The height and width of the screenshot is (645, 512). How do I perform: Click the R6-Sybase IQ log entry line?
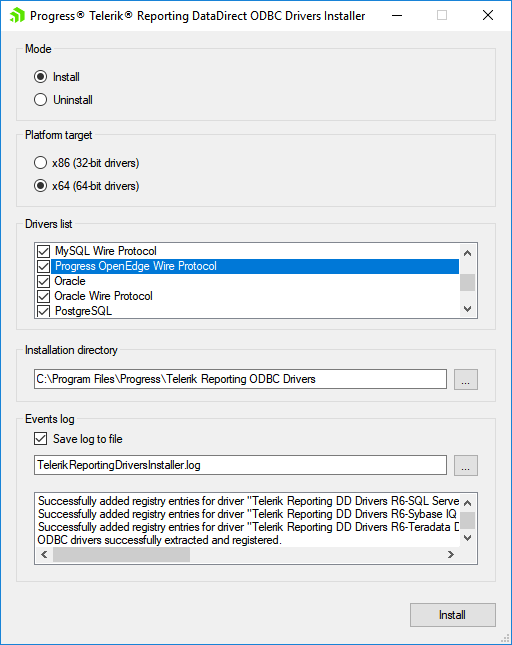tap(248, 514)
